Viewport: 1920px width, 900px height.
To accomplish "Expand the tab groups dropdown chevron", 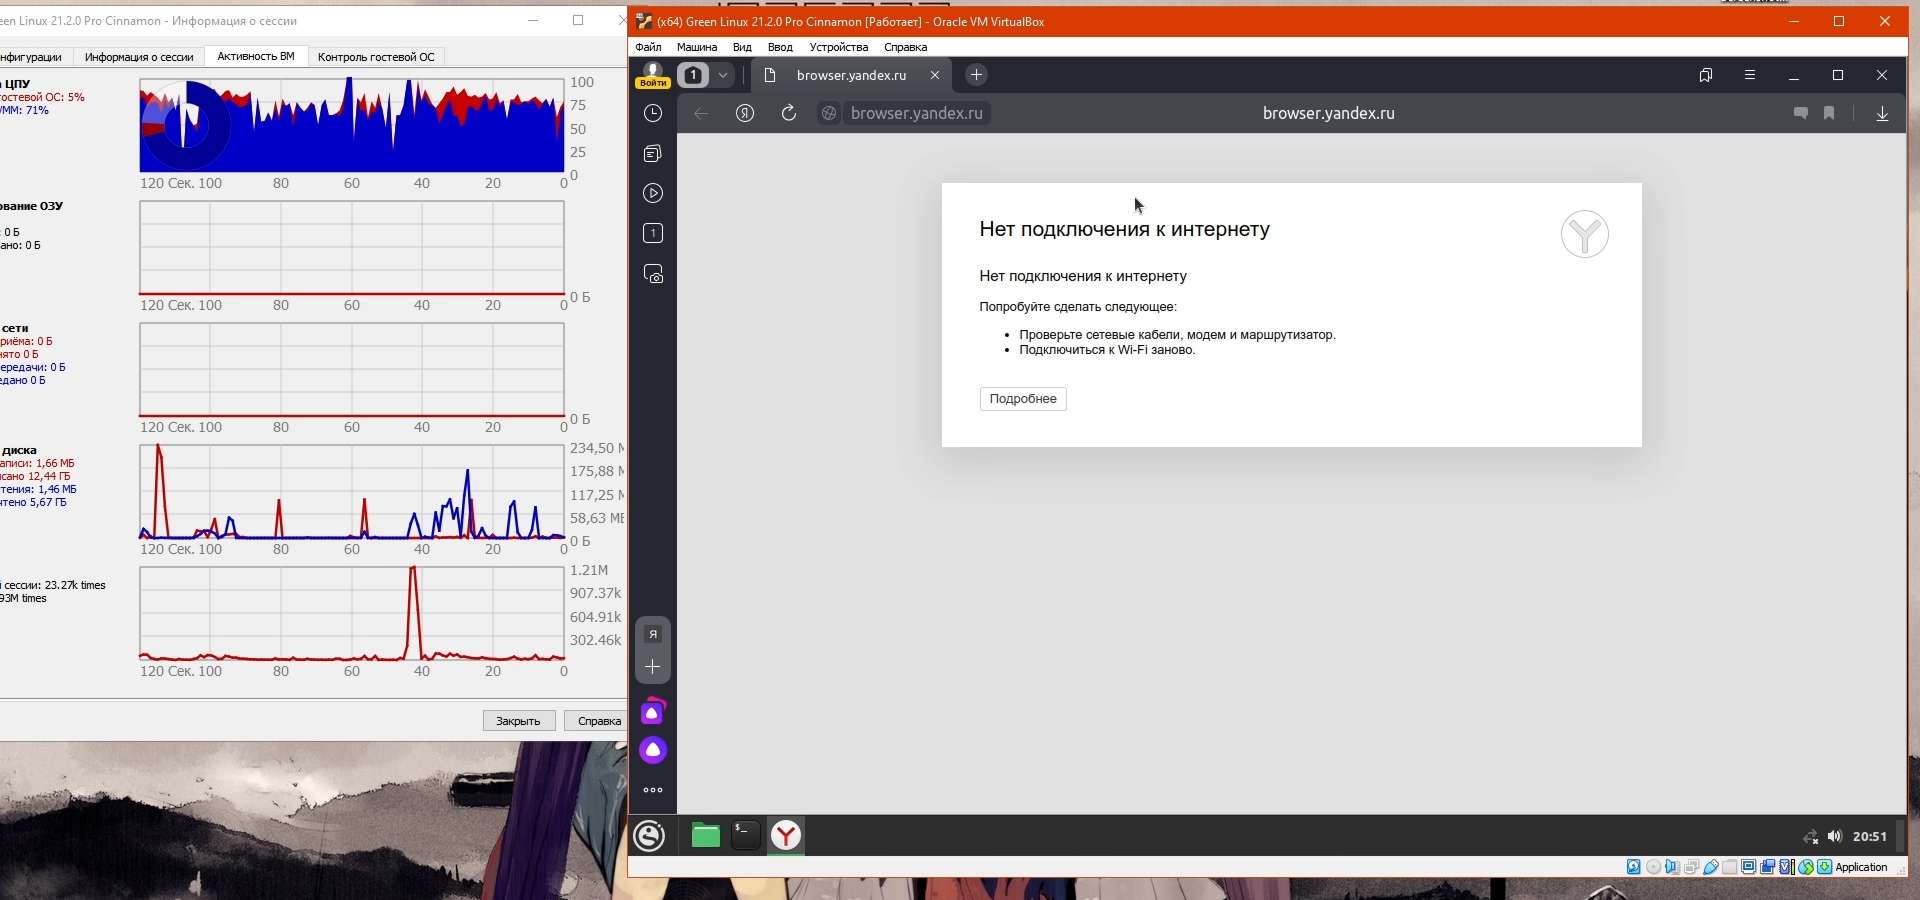I will (723, 75).
